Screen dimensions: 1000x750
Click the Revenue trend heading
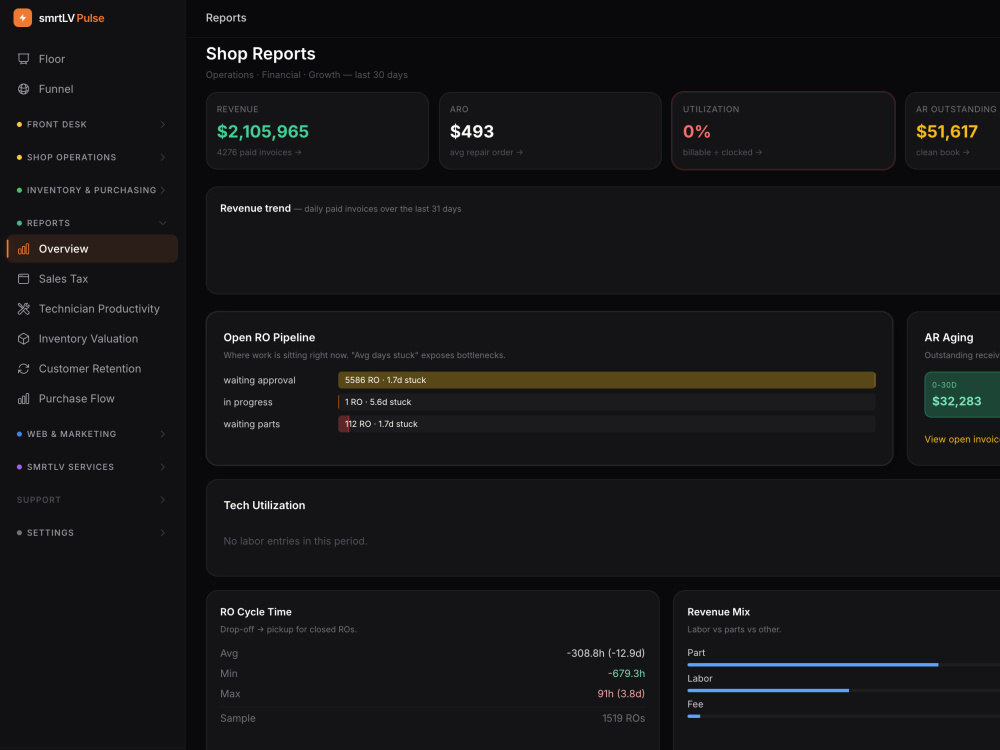click(x=255, y=209)
